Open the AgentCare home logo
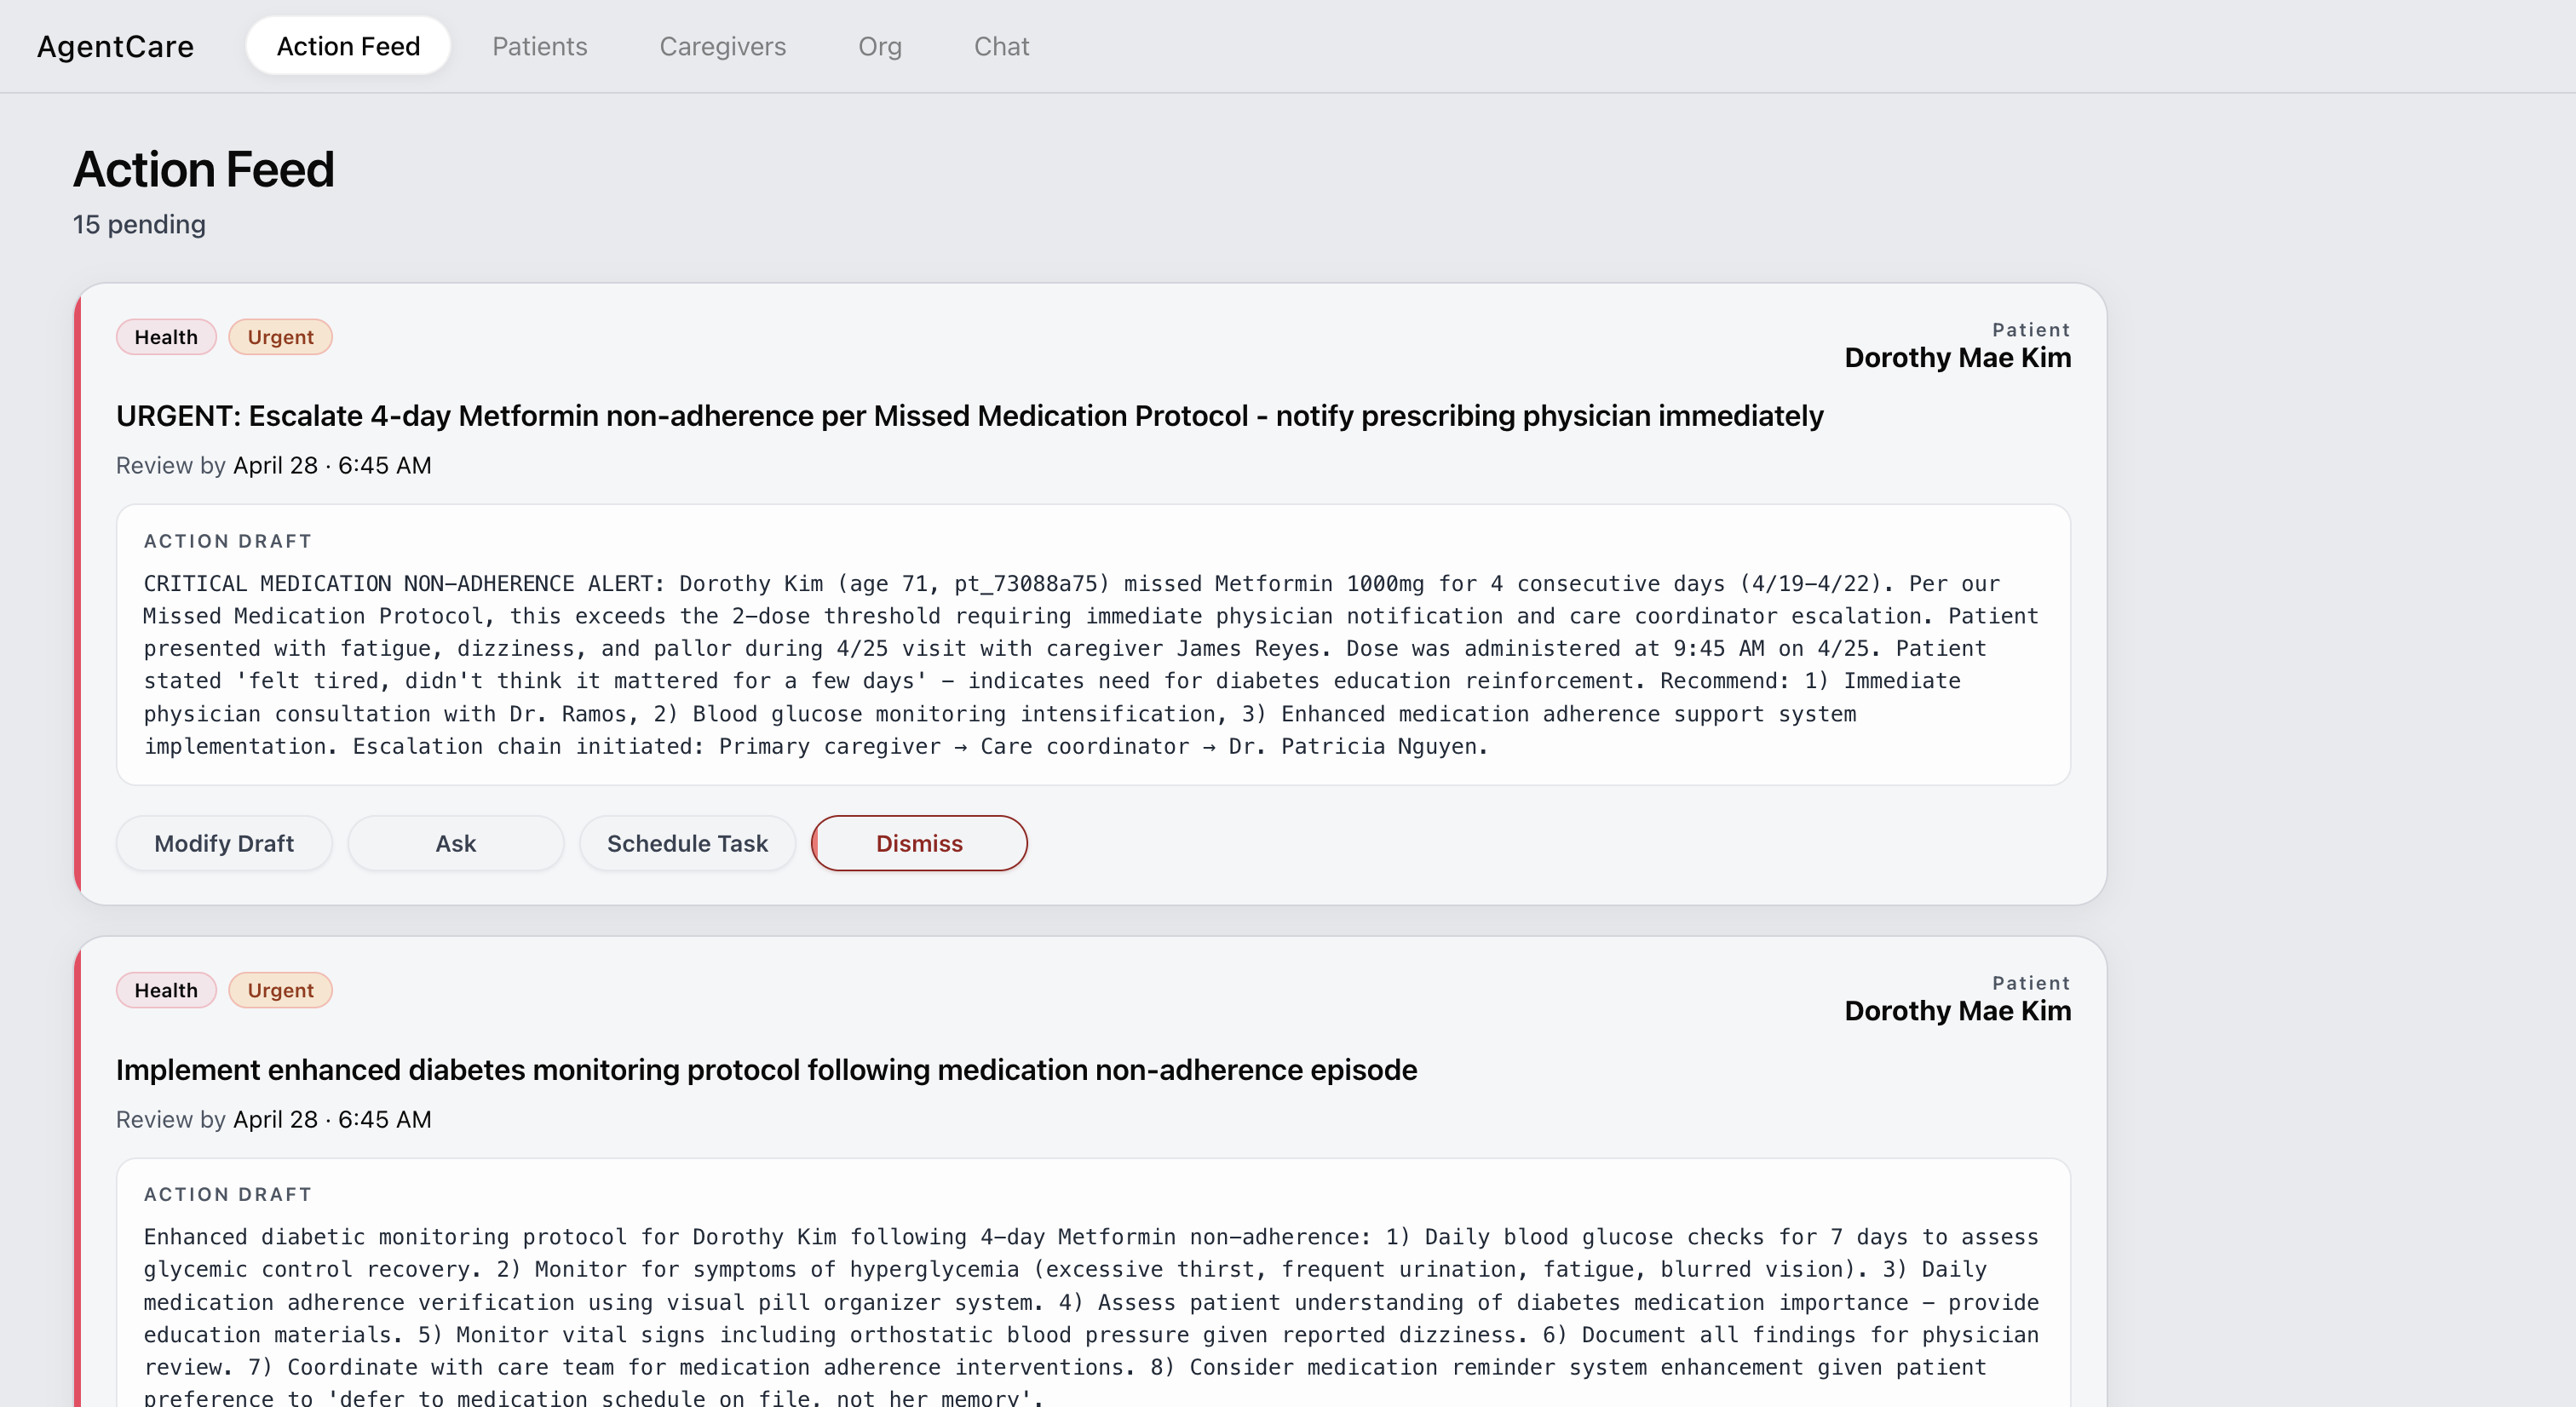Image resolution: width=2576 pixels, height=1407 pixels. click(115, 46)
